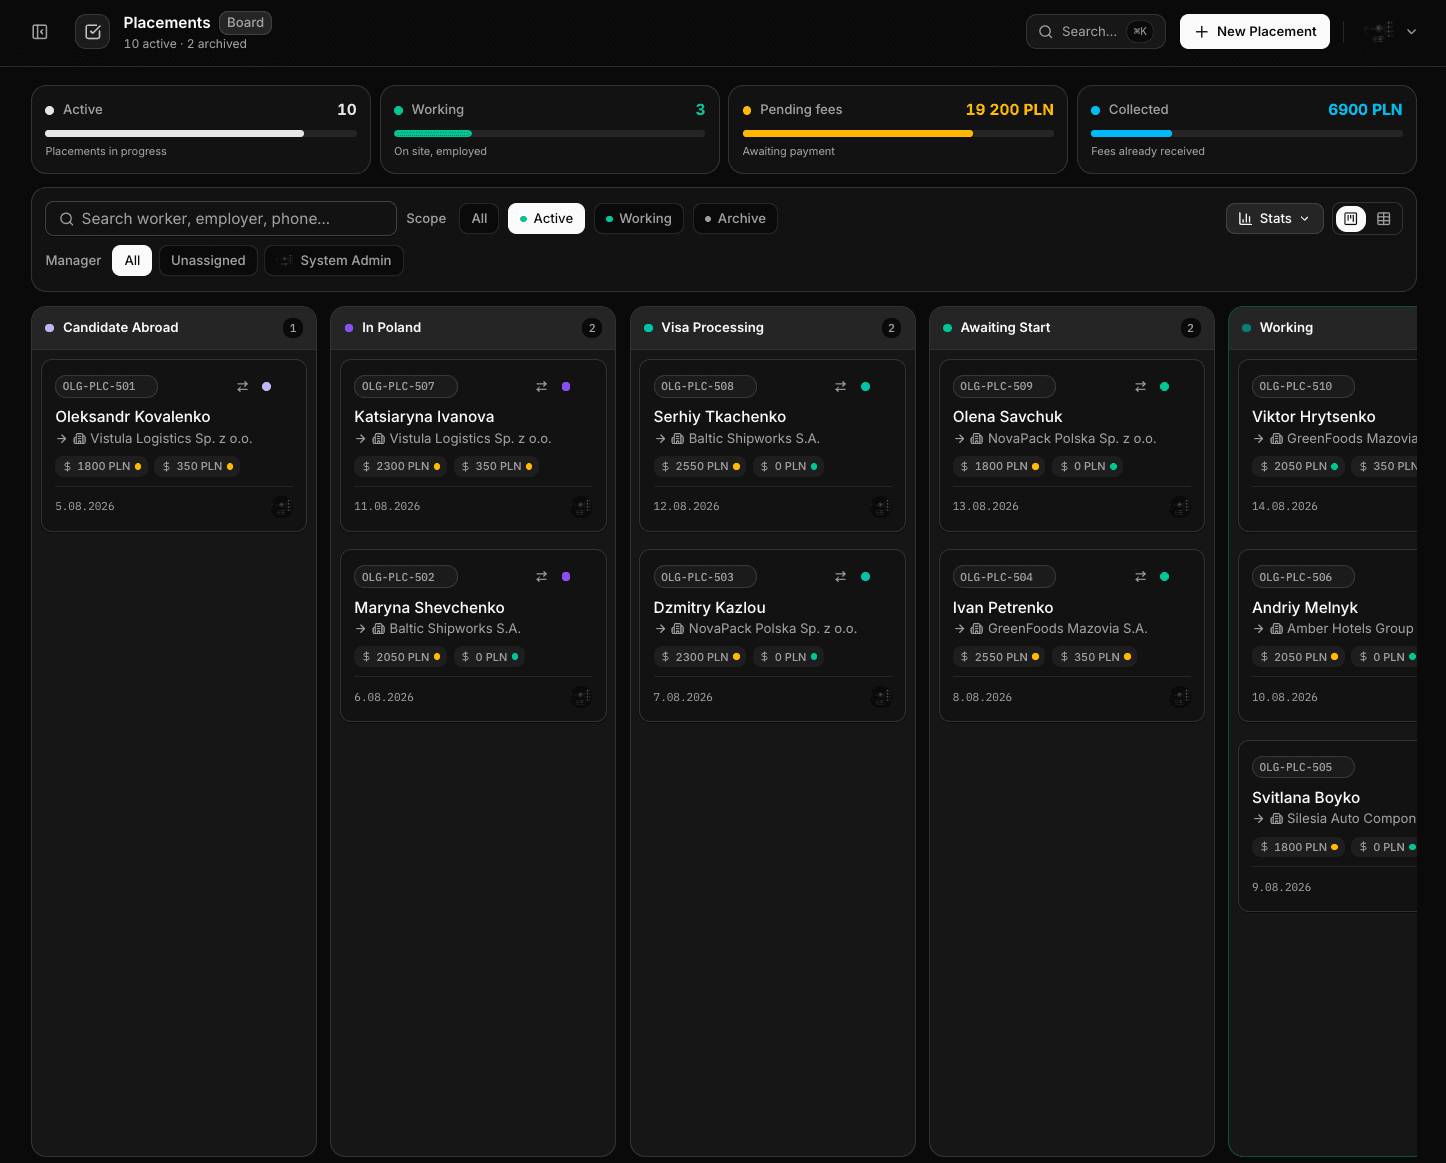The image size is (1446, 1163).
Task: Click transfer arrows on OLG-PLC-509 card
Action: click(x=1140, y=387)
